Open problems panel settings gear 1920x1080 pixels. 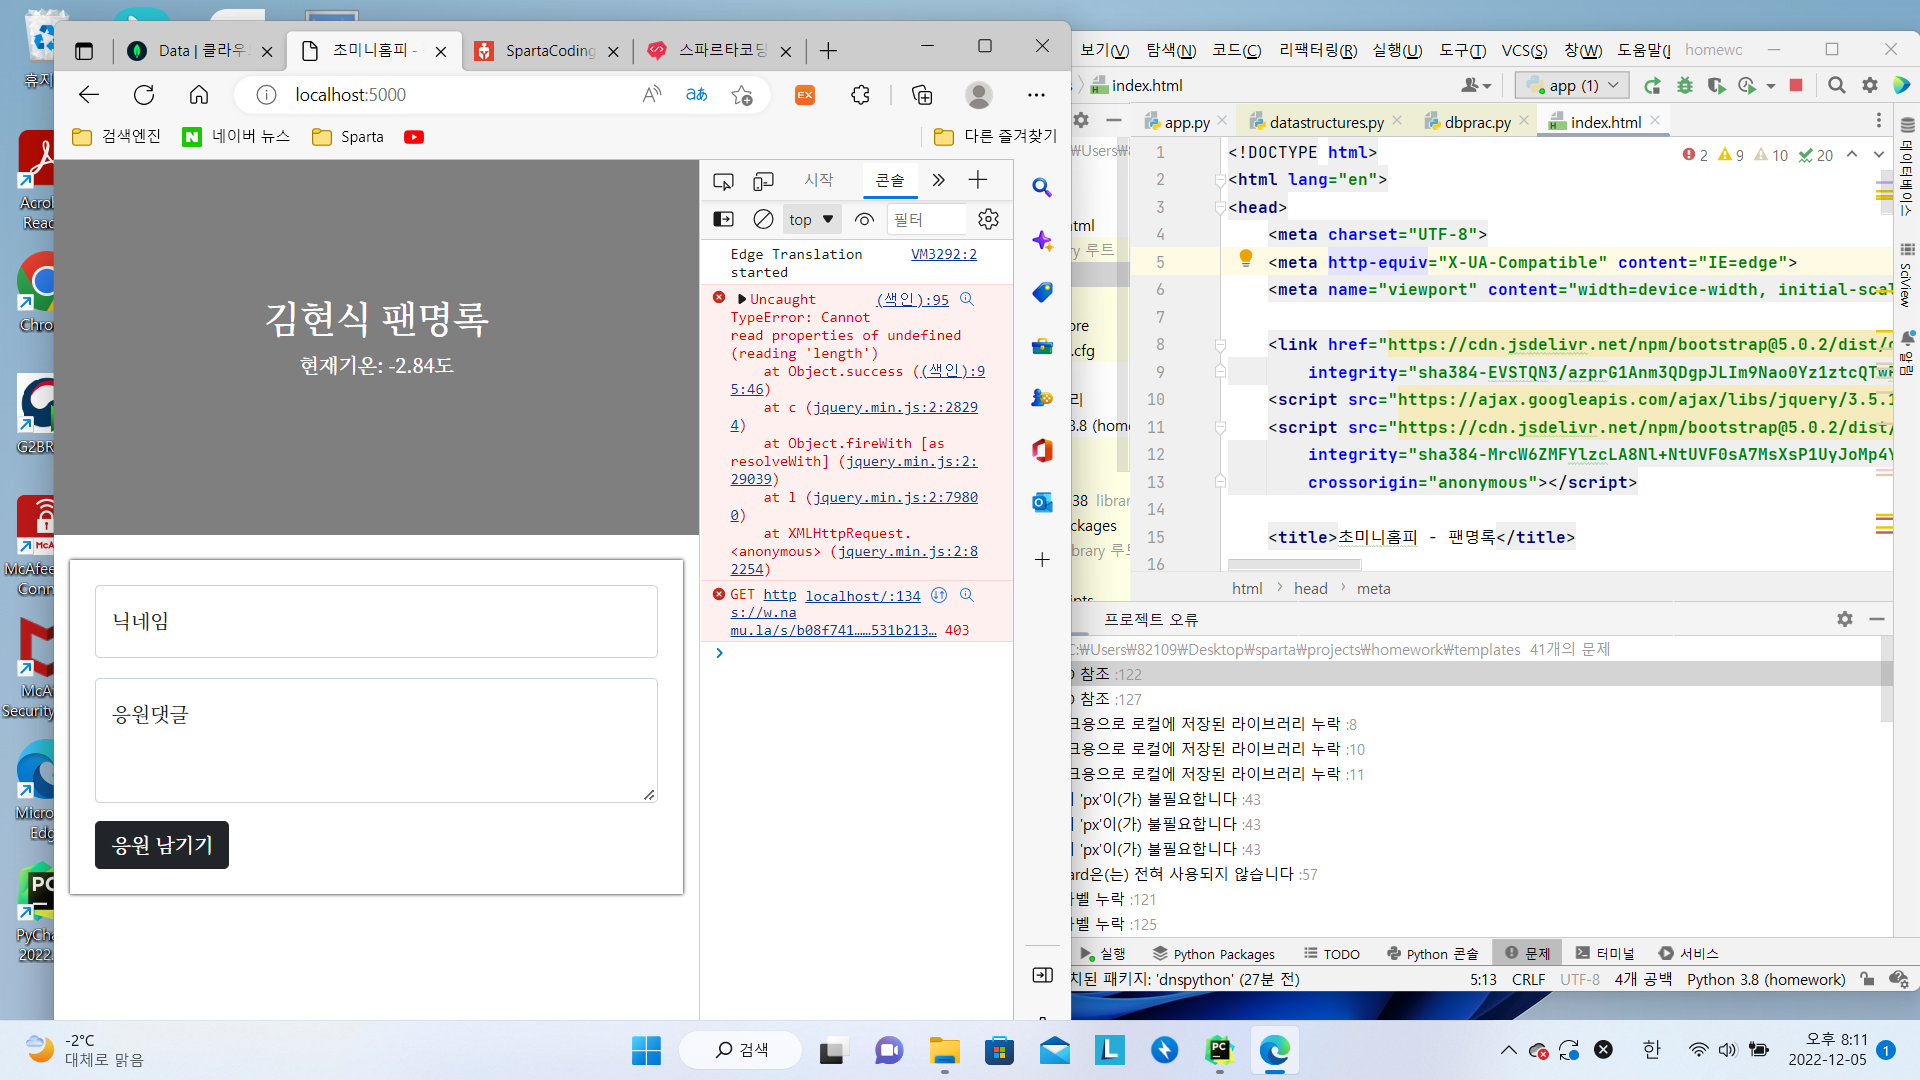1845,619
